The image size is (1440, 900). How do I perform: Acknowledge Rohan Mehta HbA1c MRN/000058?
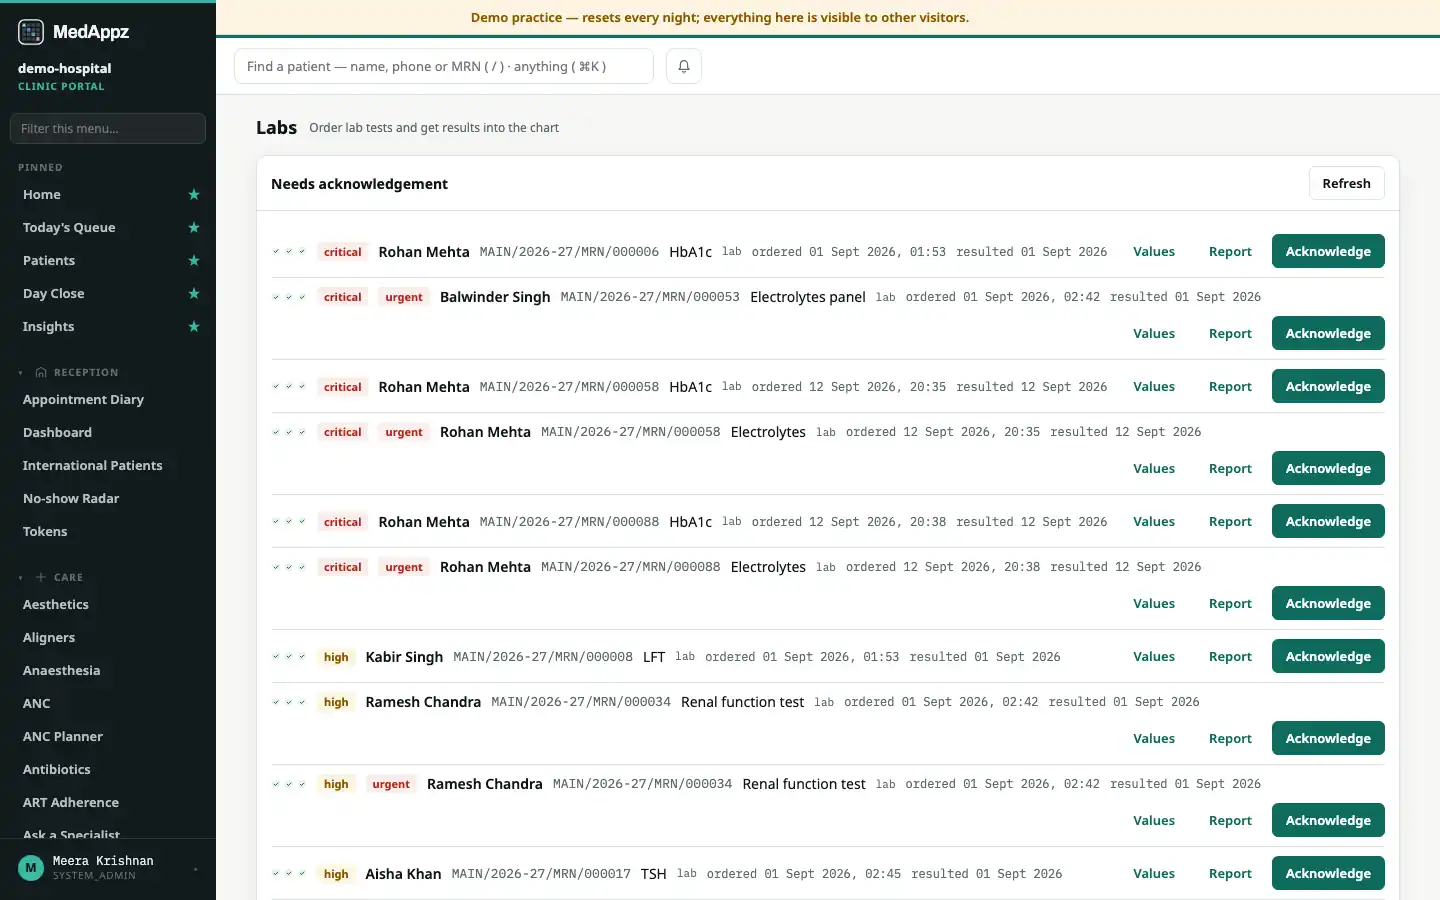[1328, 386]
